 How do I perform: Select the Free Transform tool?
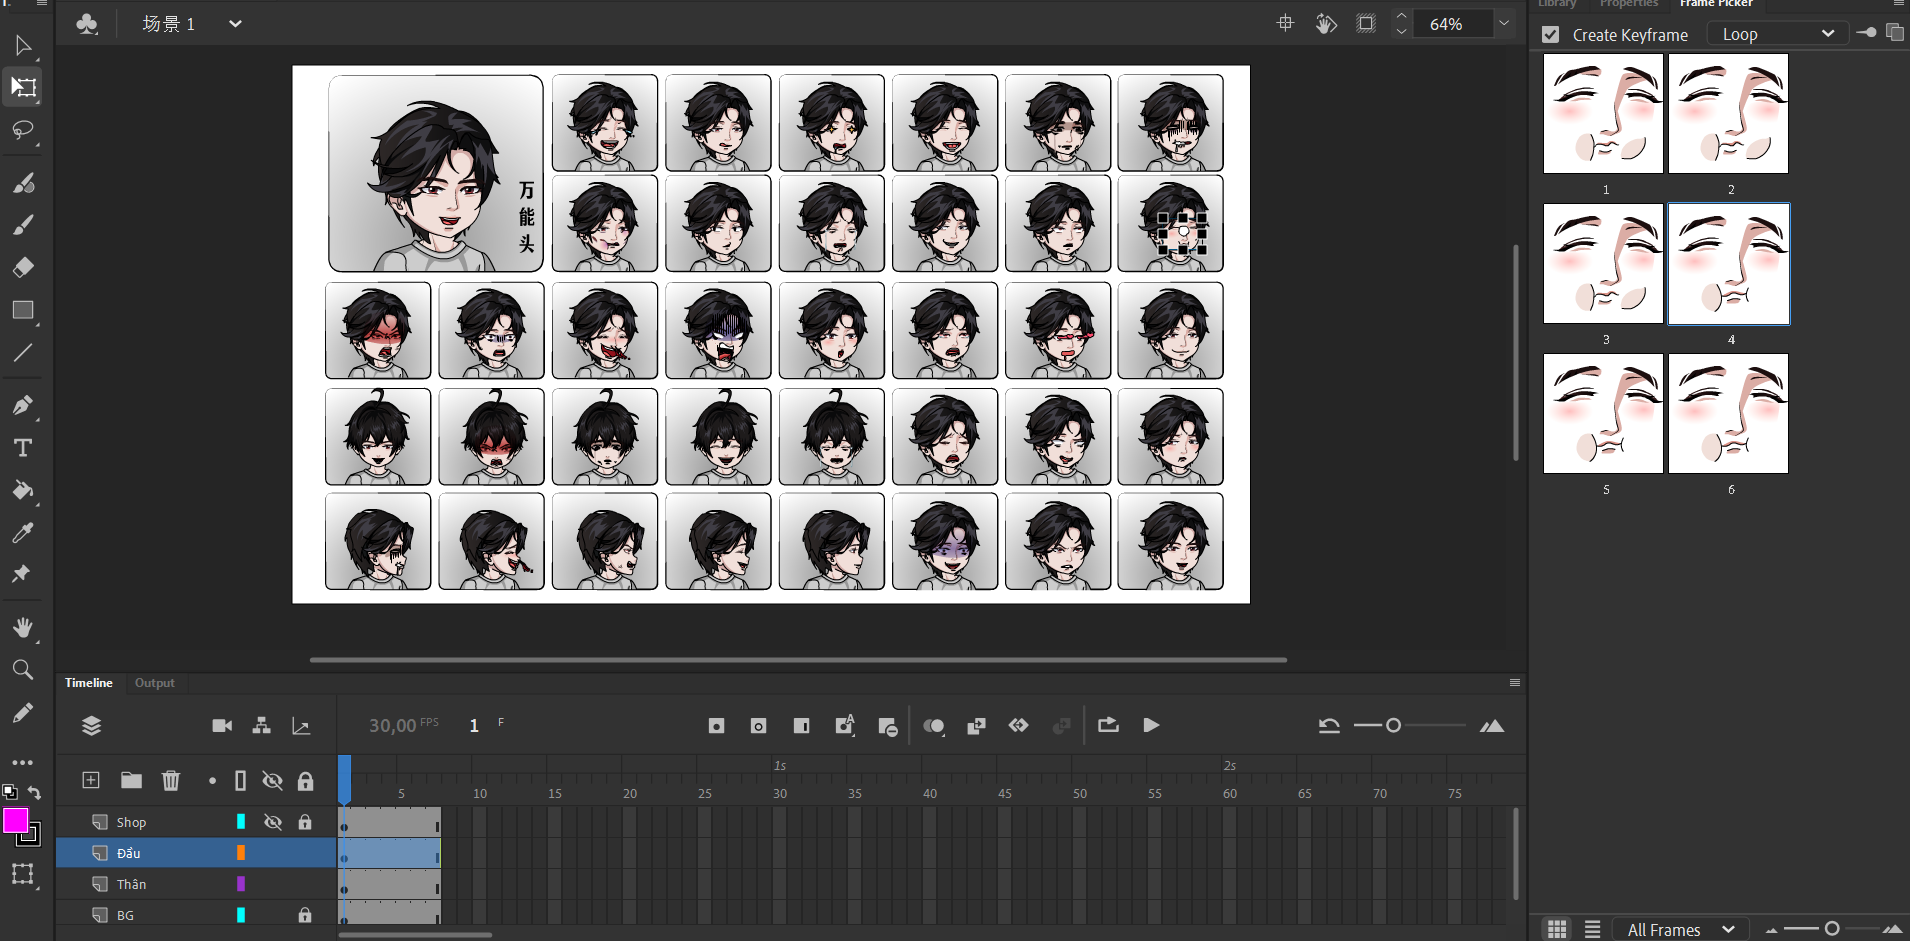coord(23,88)
